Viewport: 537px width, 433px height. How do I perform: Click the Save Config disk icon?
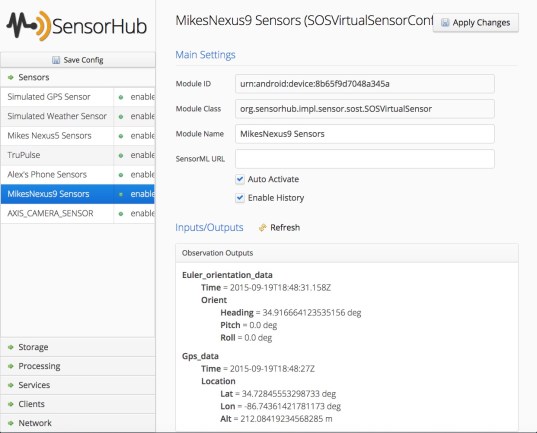56,60
